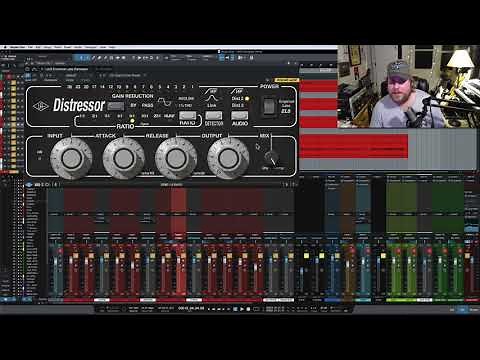Select the large red event in arrangement
480x360 pixels.
point(354,146)
